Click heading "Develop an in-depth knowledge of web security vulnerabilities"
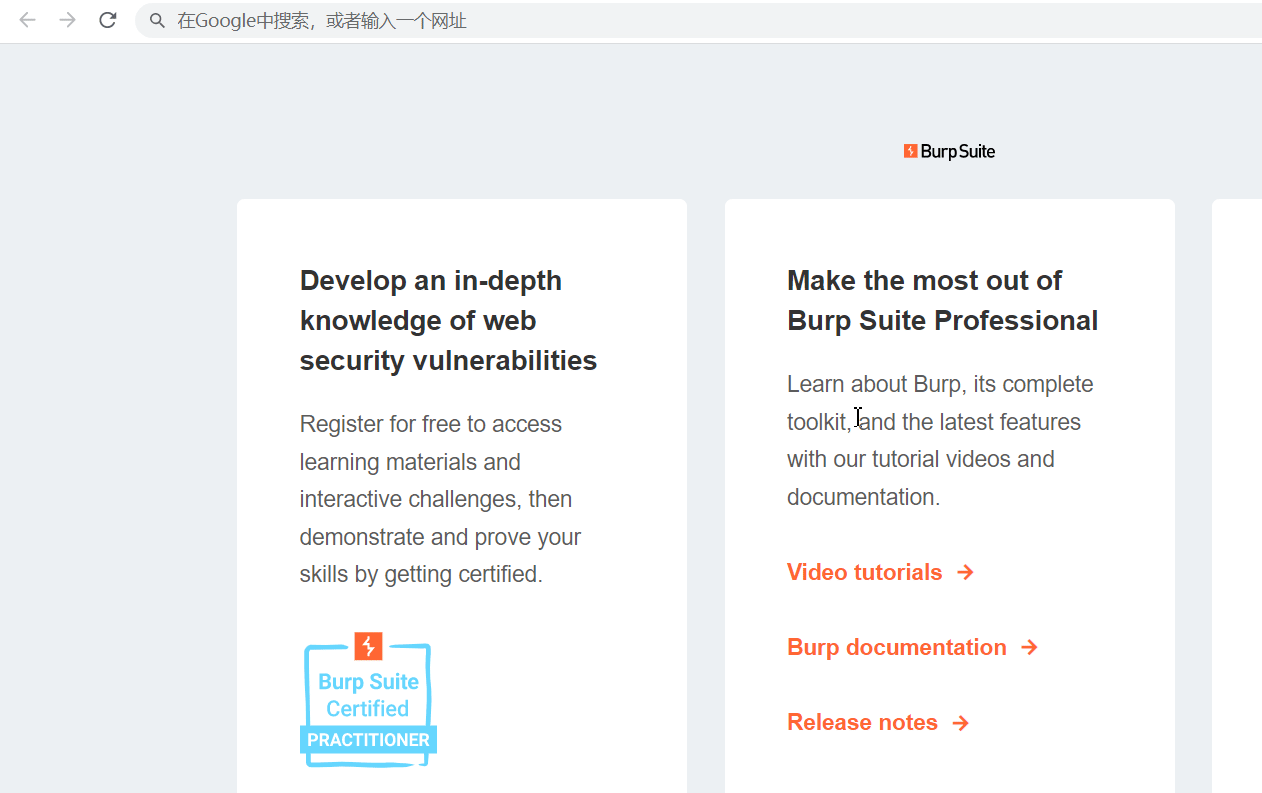Image resolution: width=1262 pixels, height=793 pixels. [448, 320]
